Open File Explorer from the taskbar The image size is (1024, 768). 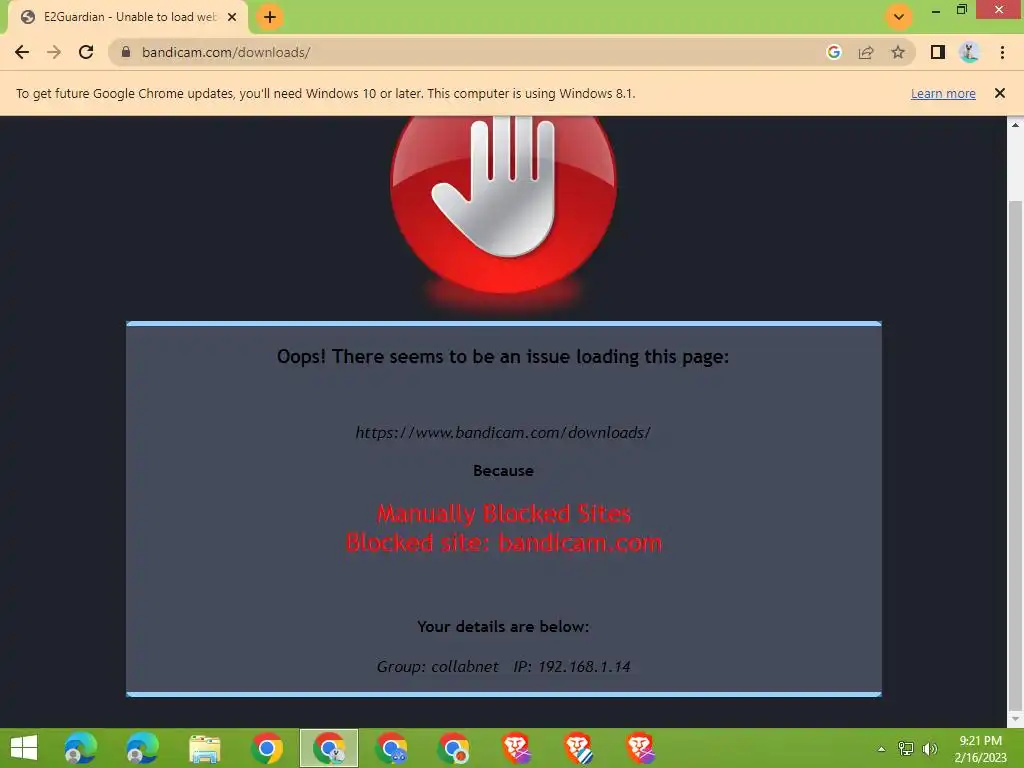tap(204, 748)
